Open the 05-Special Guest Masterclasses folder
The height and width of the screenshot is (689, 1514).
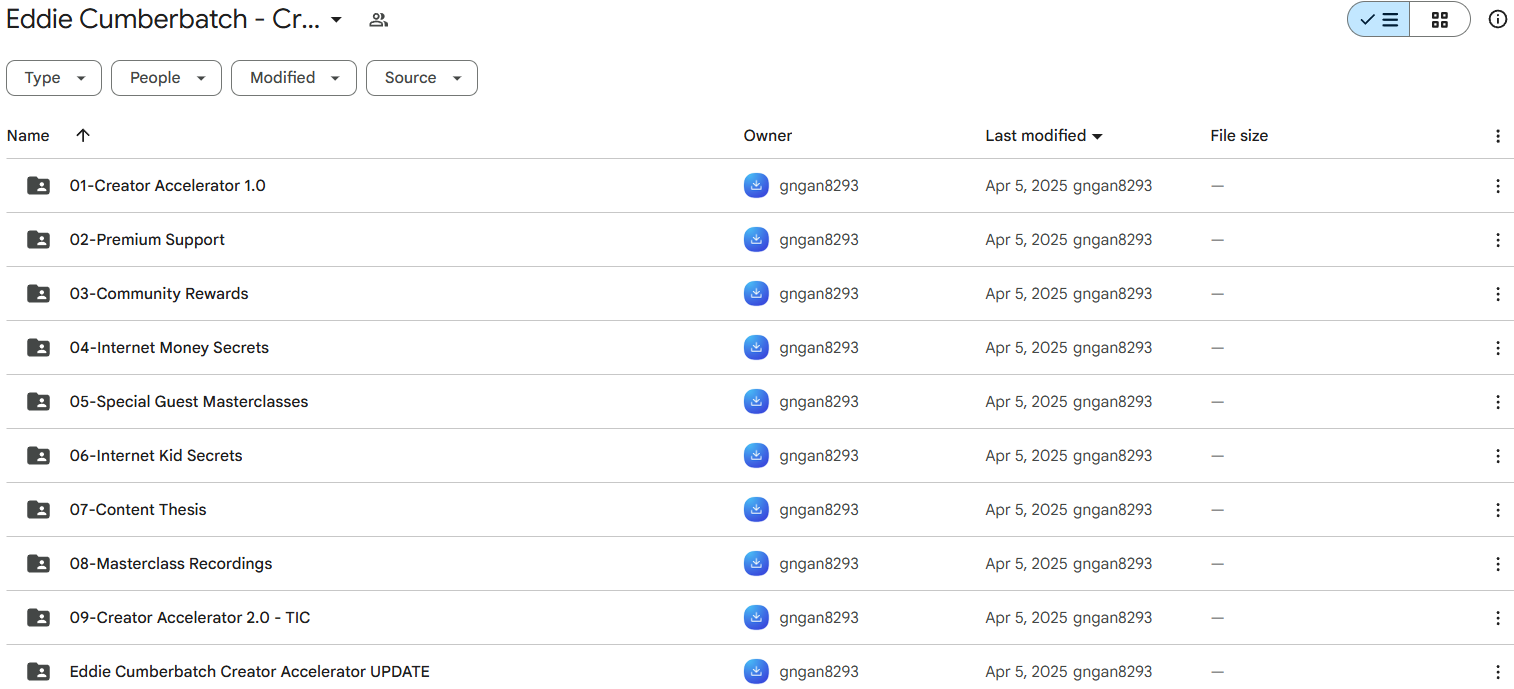tap(189, 402)
